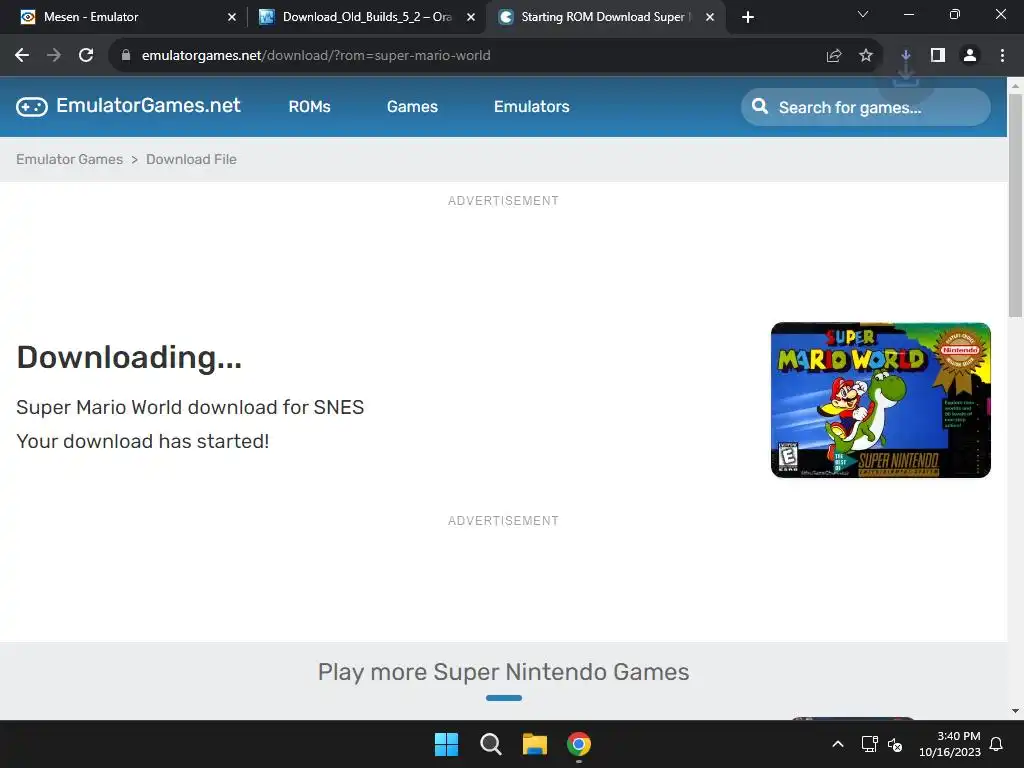Click Play more Super Nintendo Games heading
Image resolution: width=1024 pixels, height=768 pixels.
(x=504, y=672)
